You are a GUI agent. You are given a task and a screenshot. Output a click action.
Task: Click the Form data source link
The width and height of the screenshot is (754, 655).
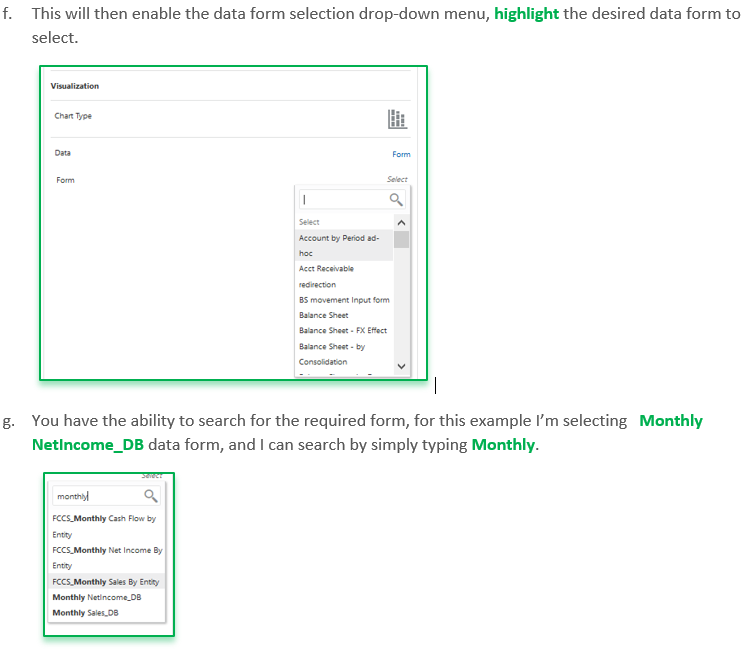coord(401,154)
